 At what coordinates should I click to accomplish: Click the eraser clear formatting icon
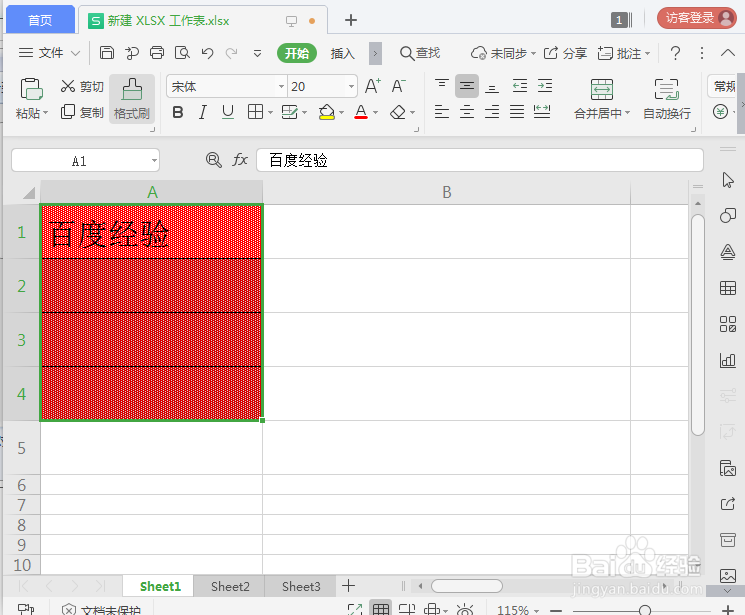398,112
